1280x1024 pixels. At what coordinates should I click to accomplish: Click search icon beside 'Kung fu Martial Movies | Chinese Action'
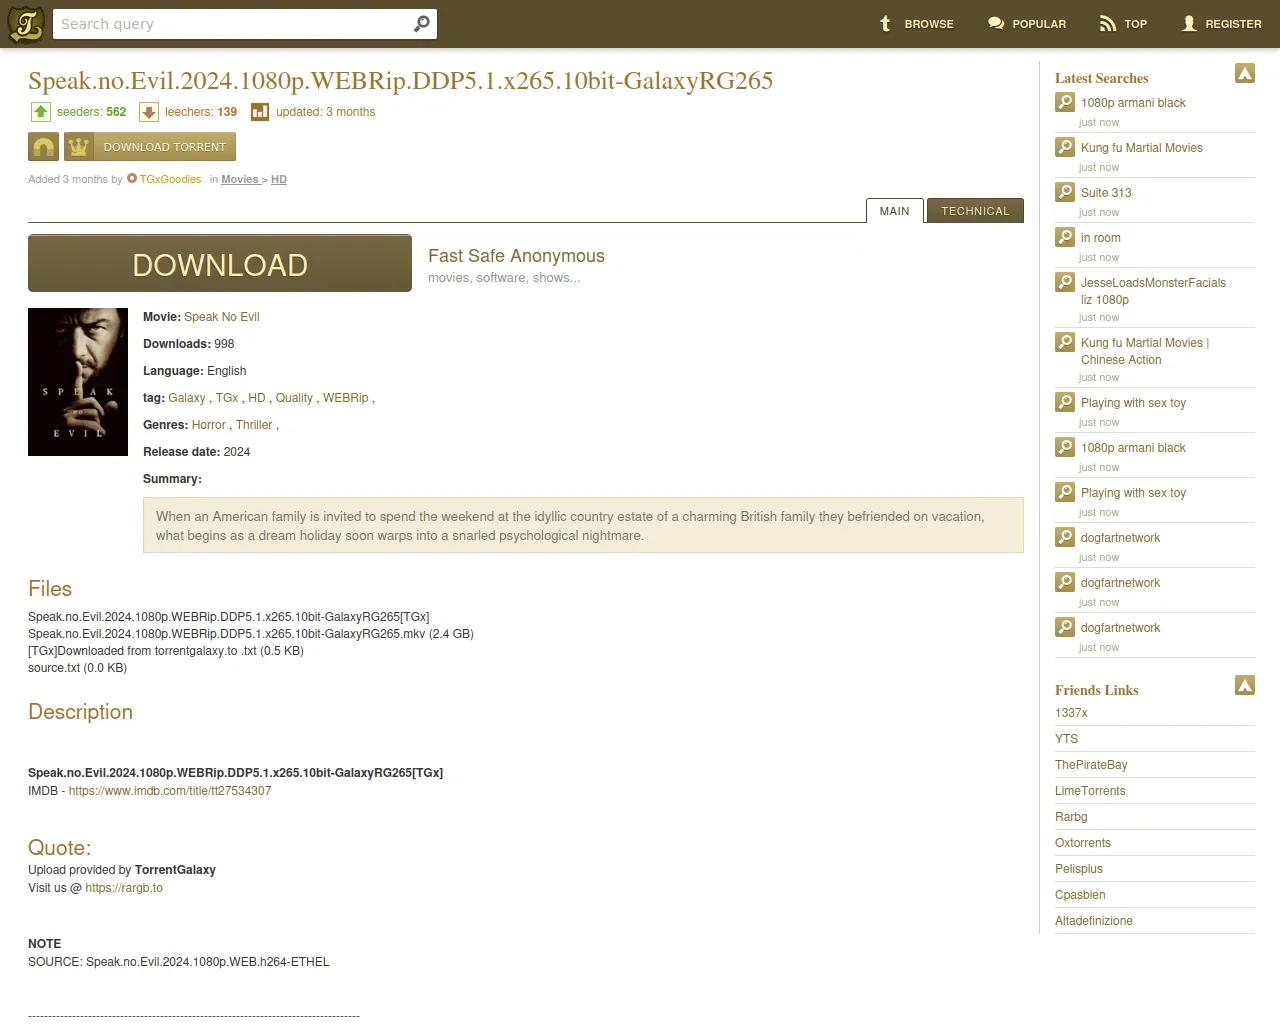1065,342
